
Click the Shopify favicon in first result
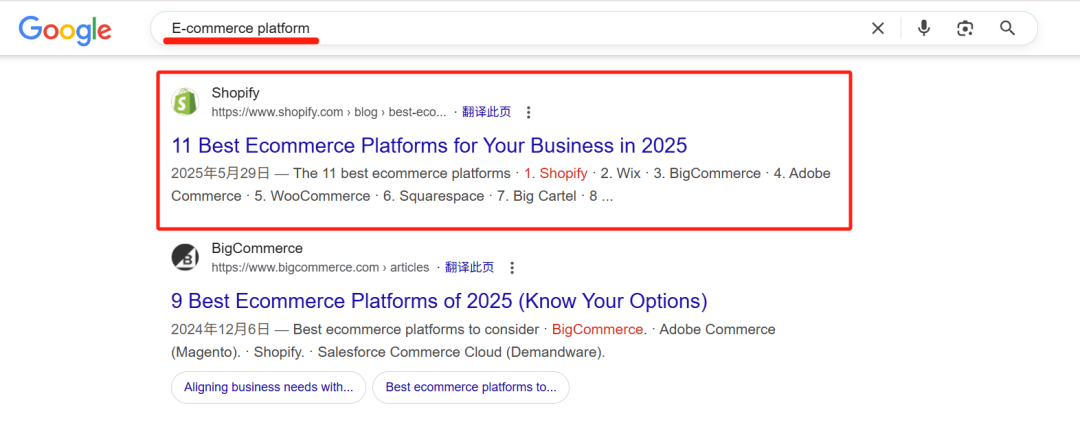pos(185,102)
